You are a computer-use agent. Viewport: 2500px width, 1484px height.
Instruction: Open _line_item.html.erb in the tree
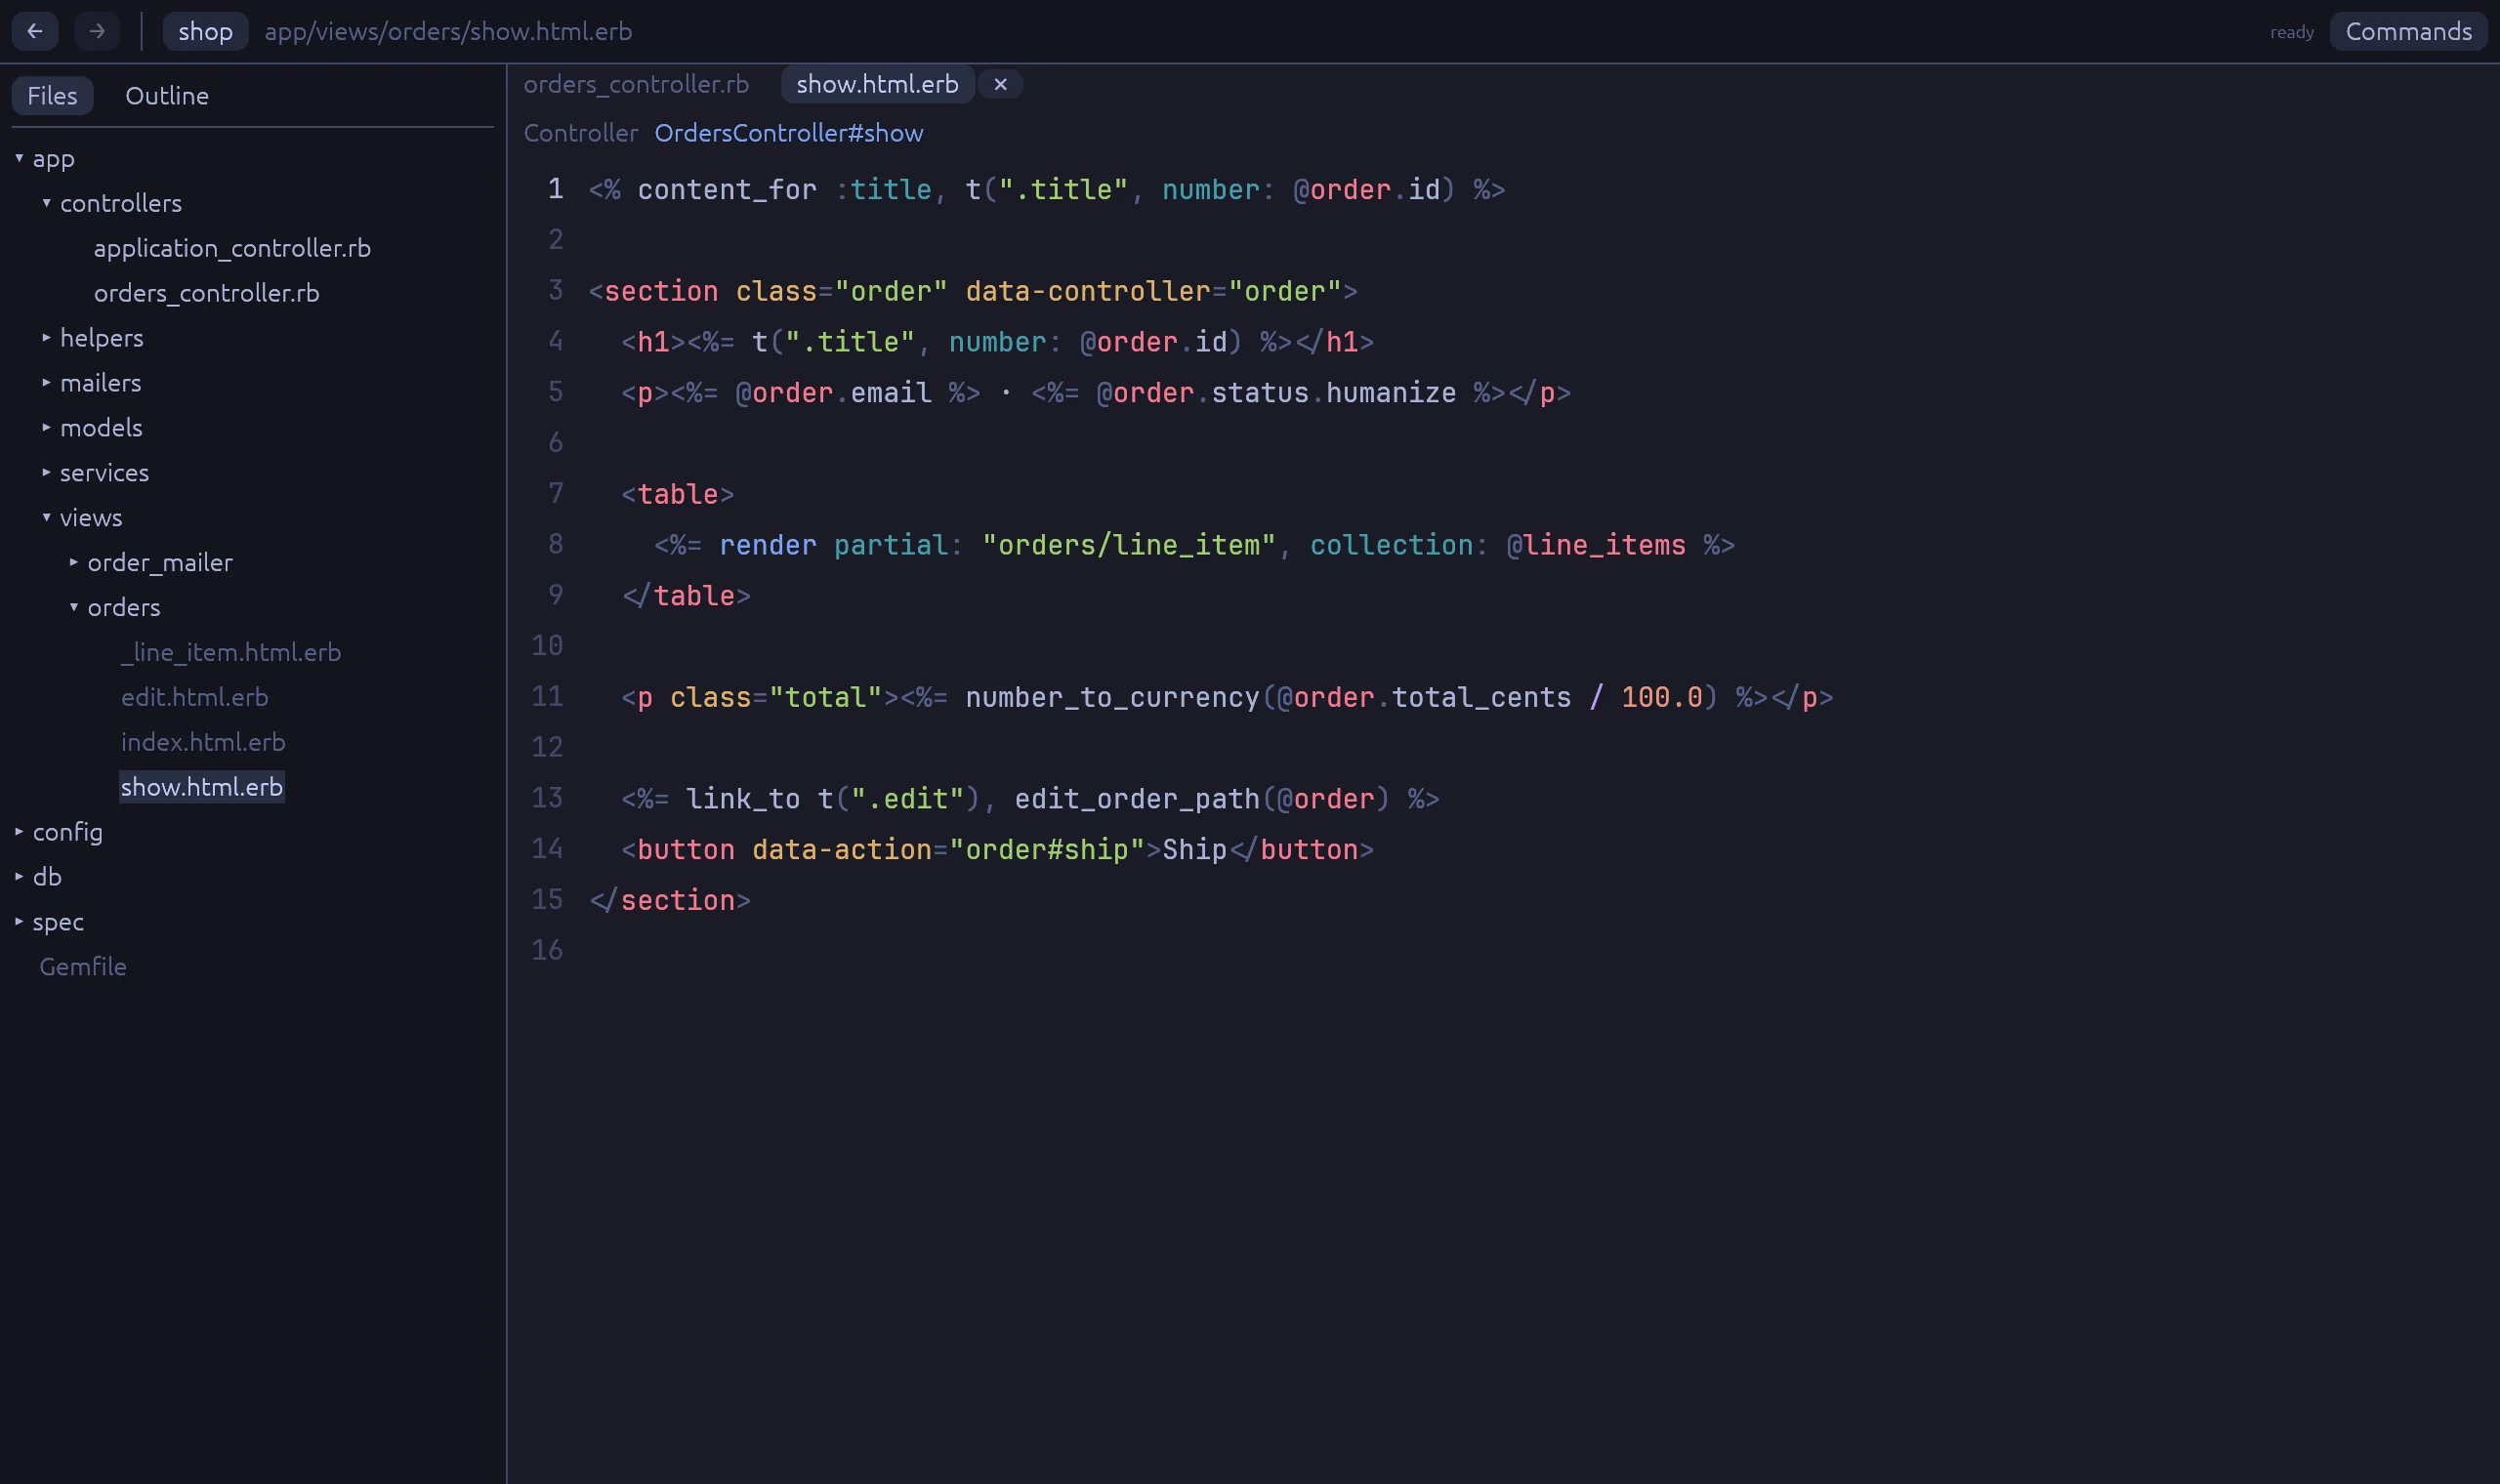point(231,652)
